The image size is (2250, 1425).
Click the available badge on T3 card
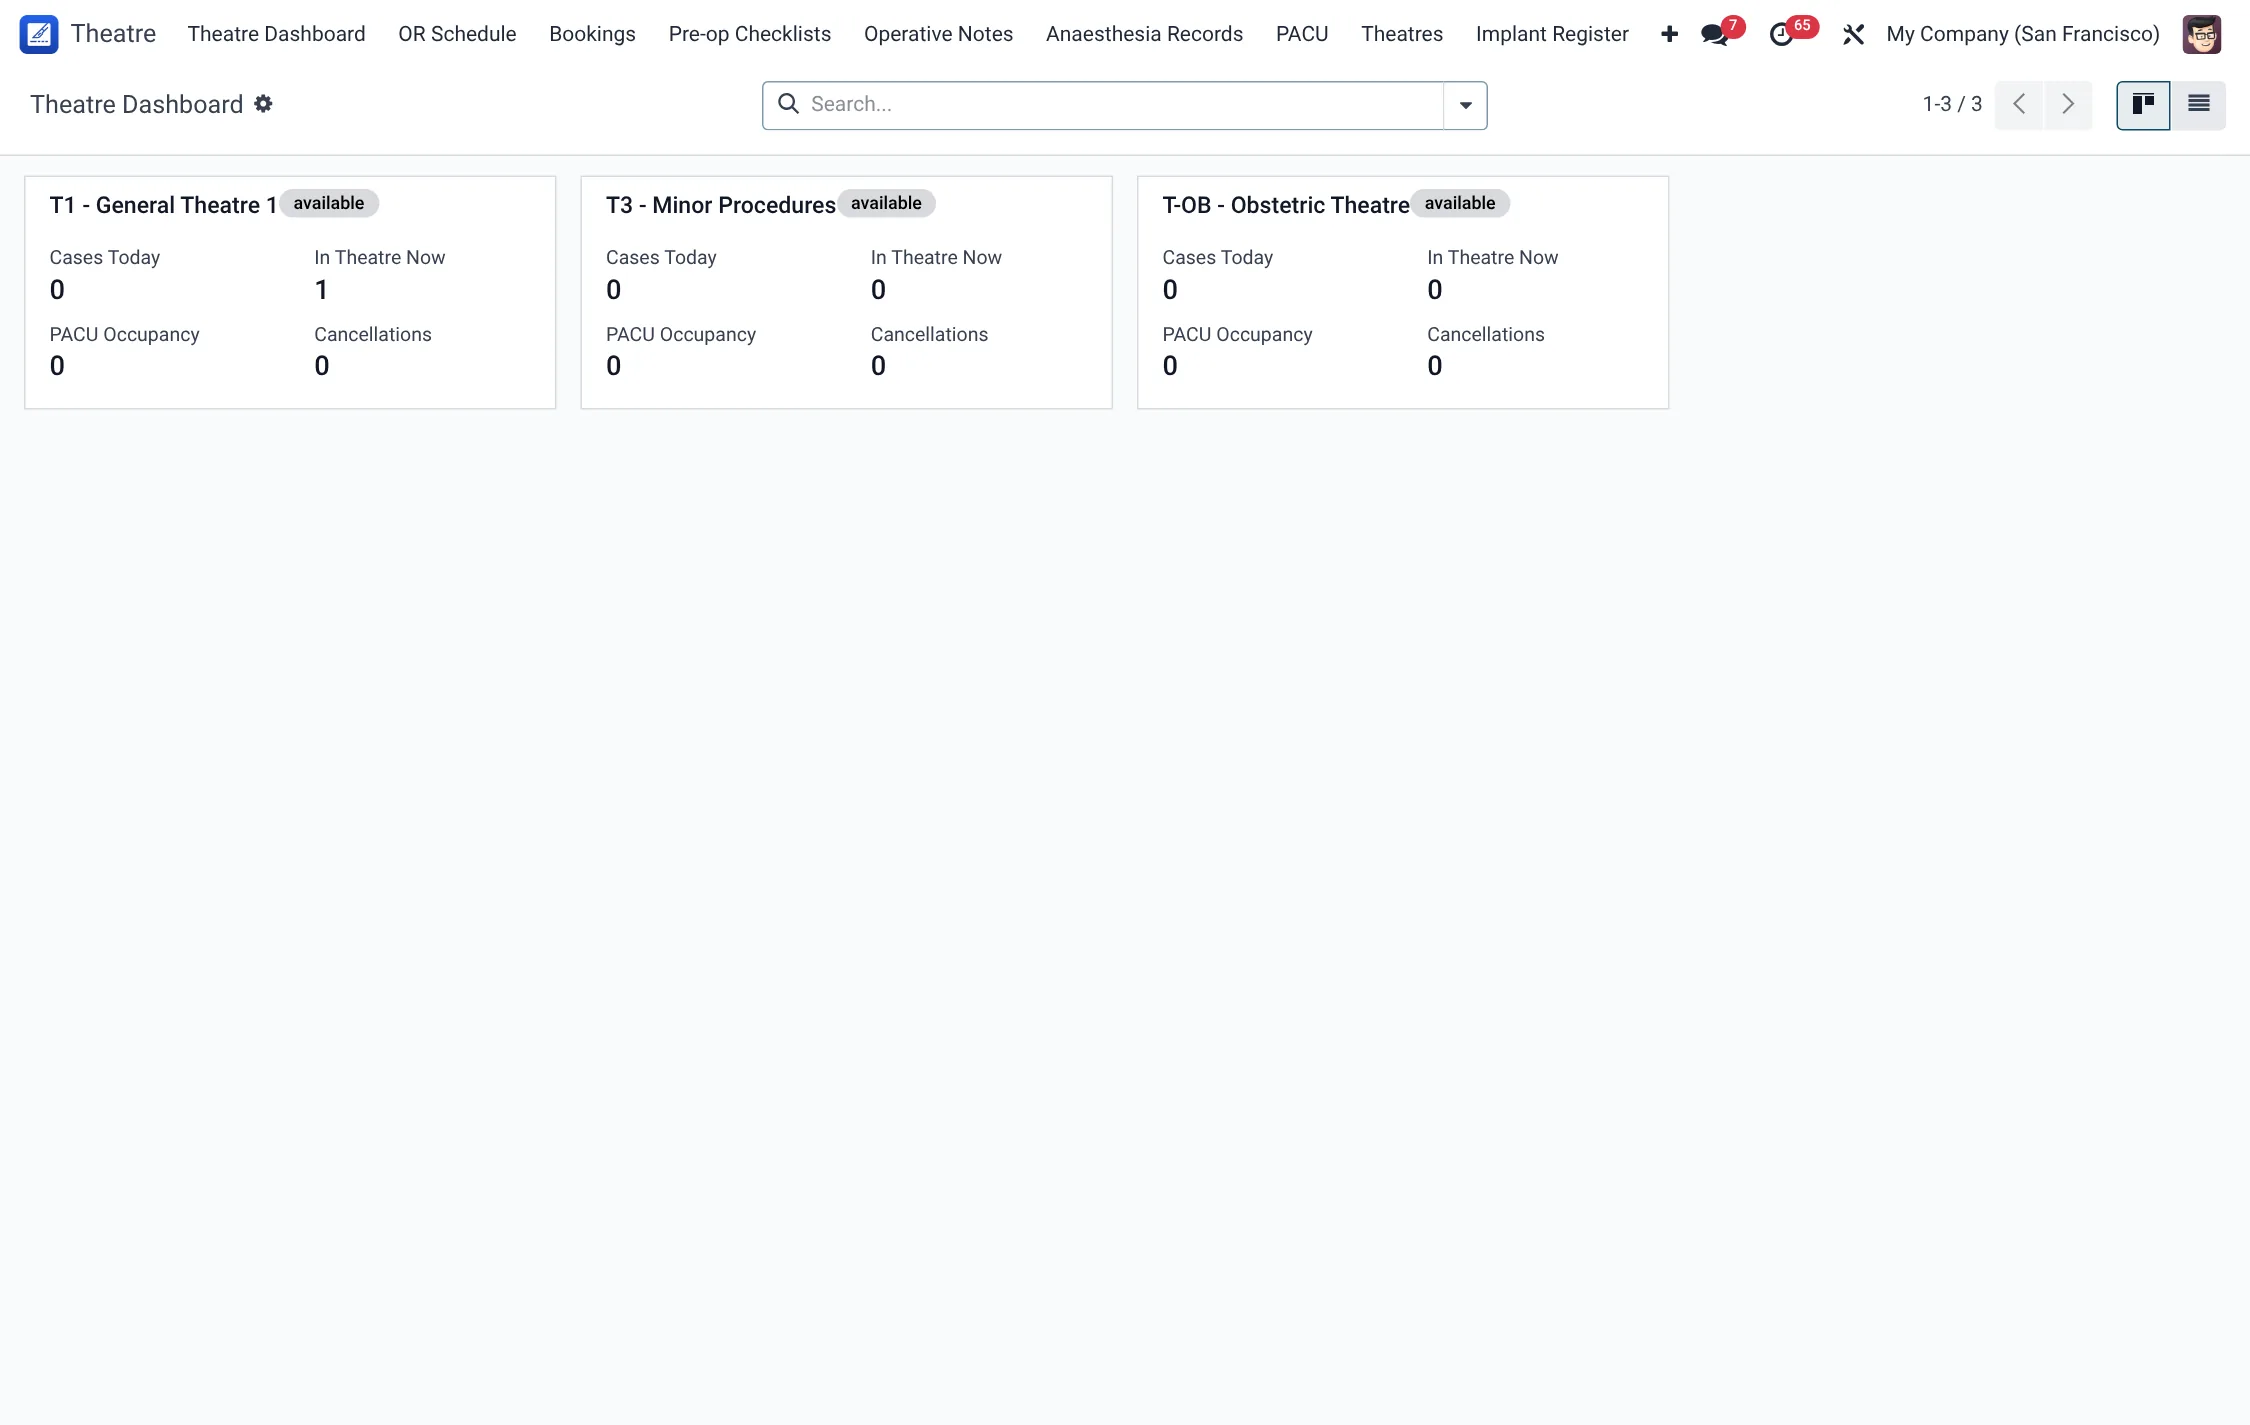(x=886, y=203)
